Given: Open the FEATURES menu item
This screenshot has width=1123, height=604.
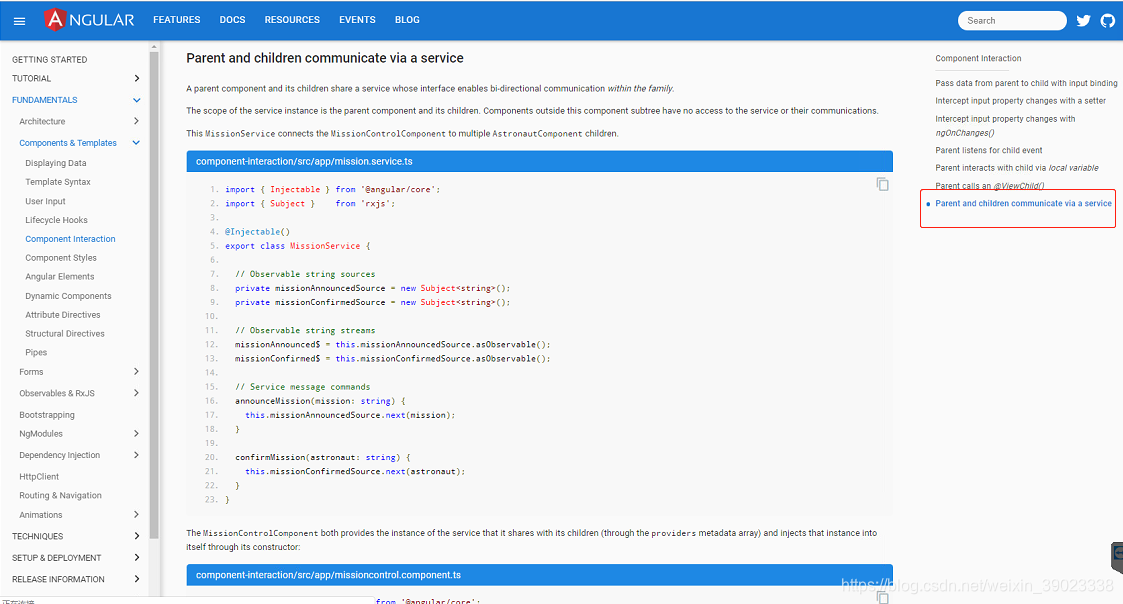Looking at the screenshot, I should pos(176,20).
